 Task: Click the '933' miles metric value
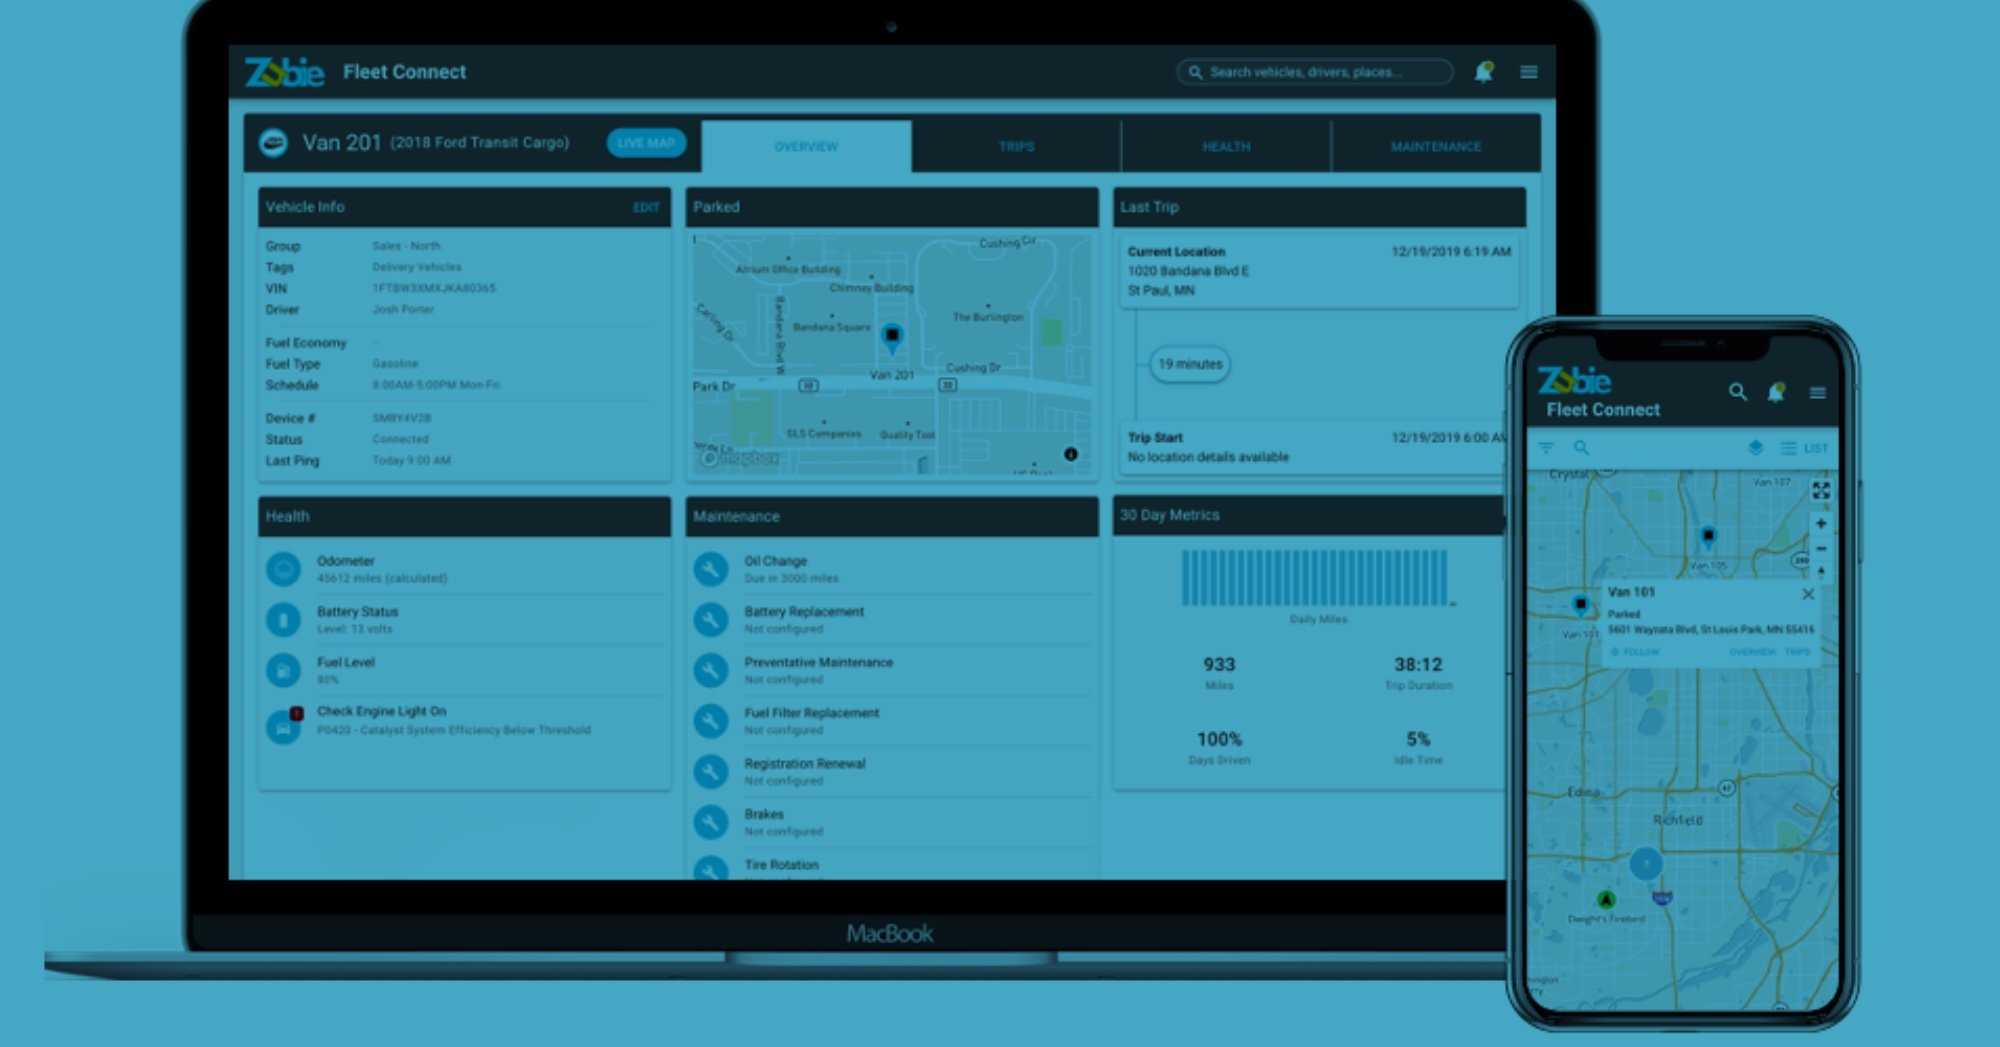pyautogui.click(x=1219, y=665)
